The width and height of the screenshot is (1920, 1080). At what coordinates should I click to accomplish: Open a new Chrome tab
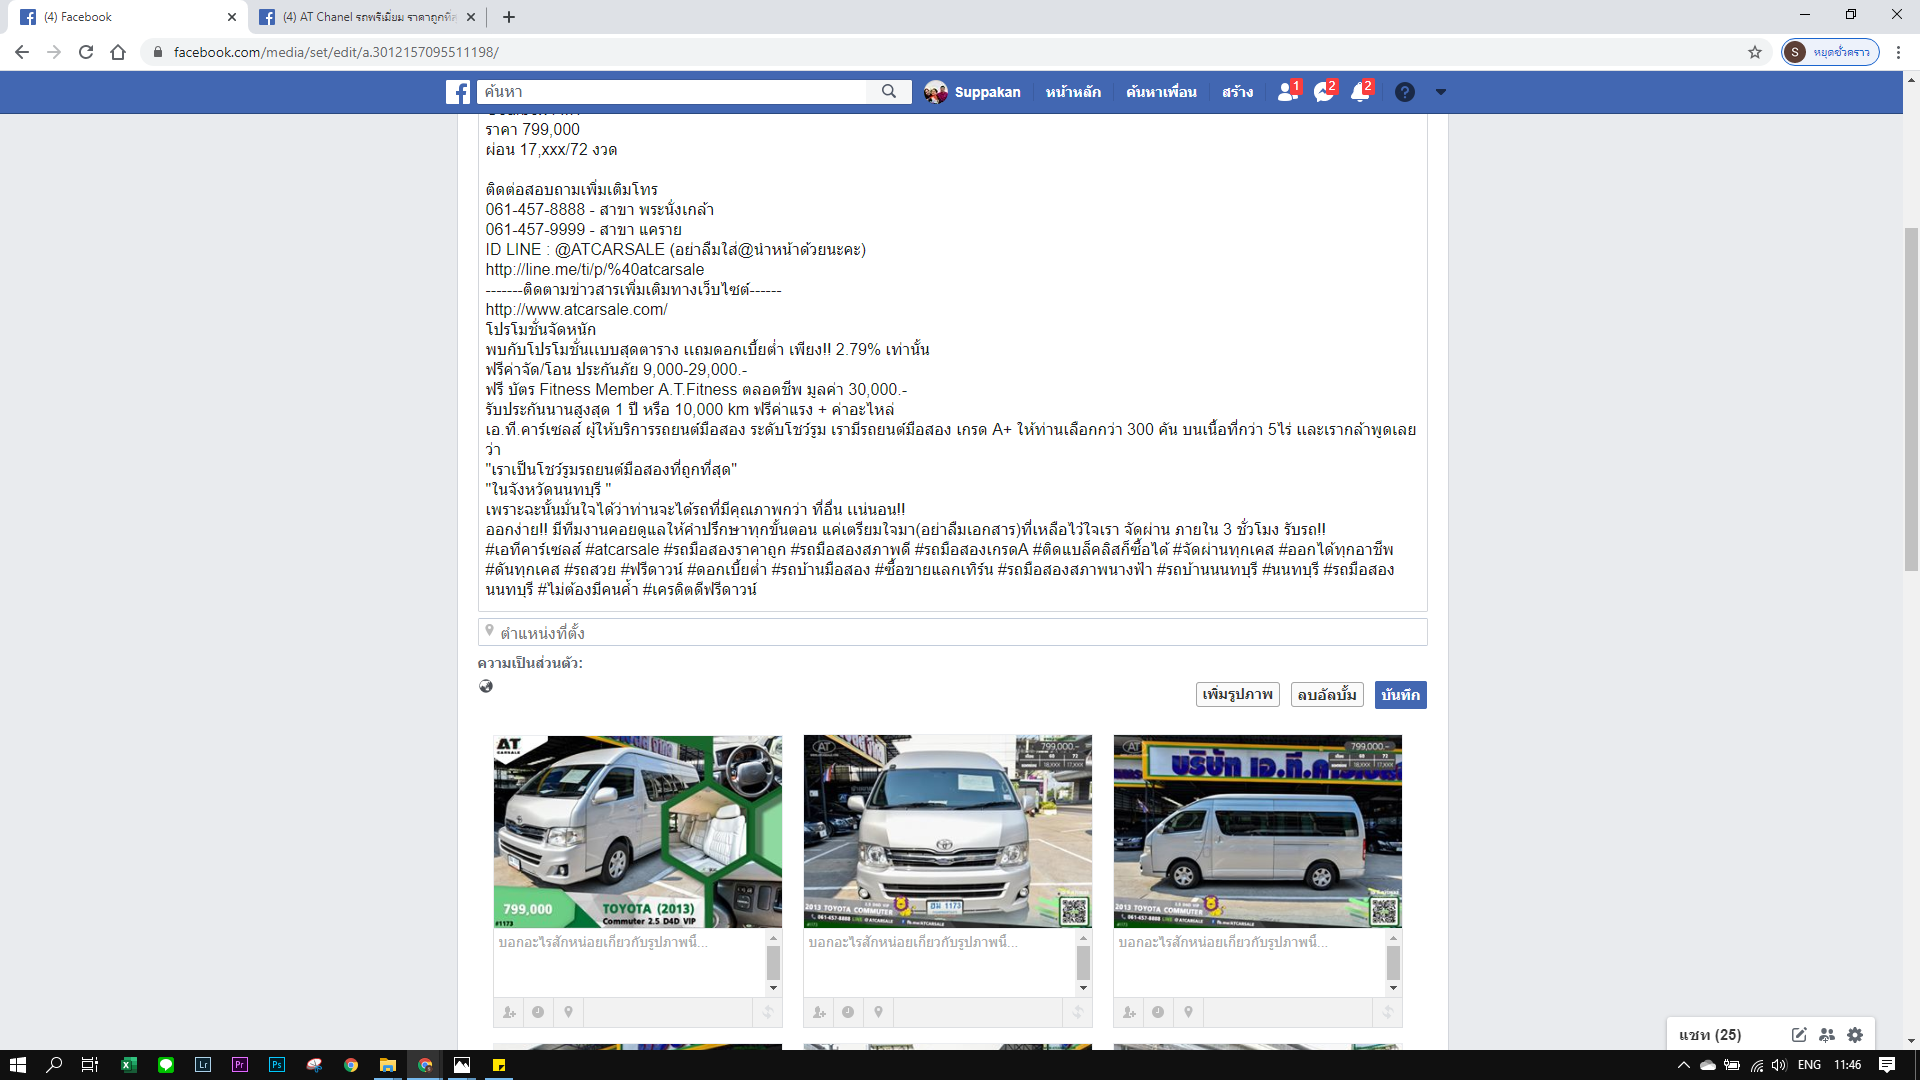pyautogui.click(x=509, y=17)
